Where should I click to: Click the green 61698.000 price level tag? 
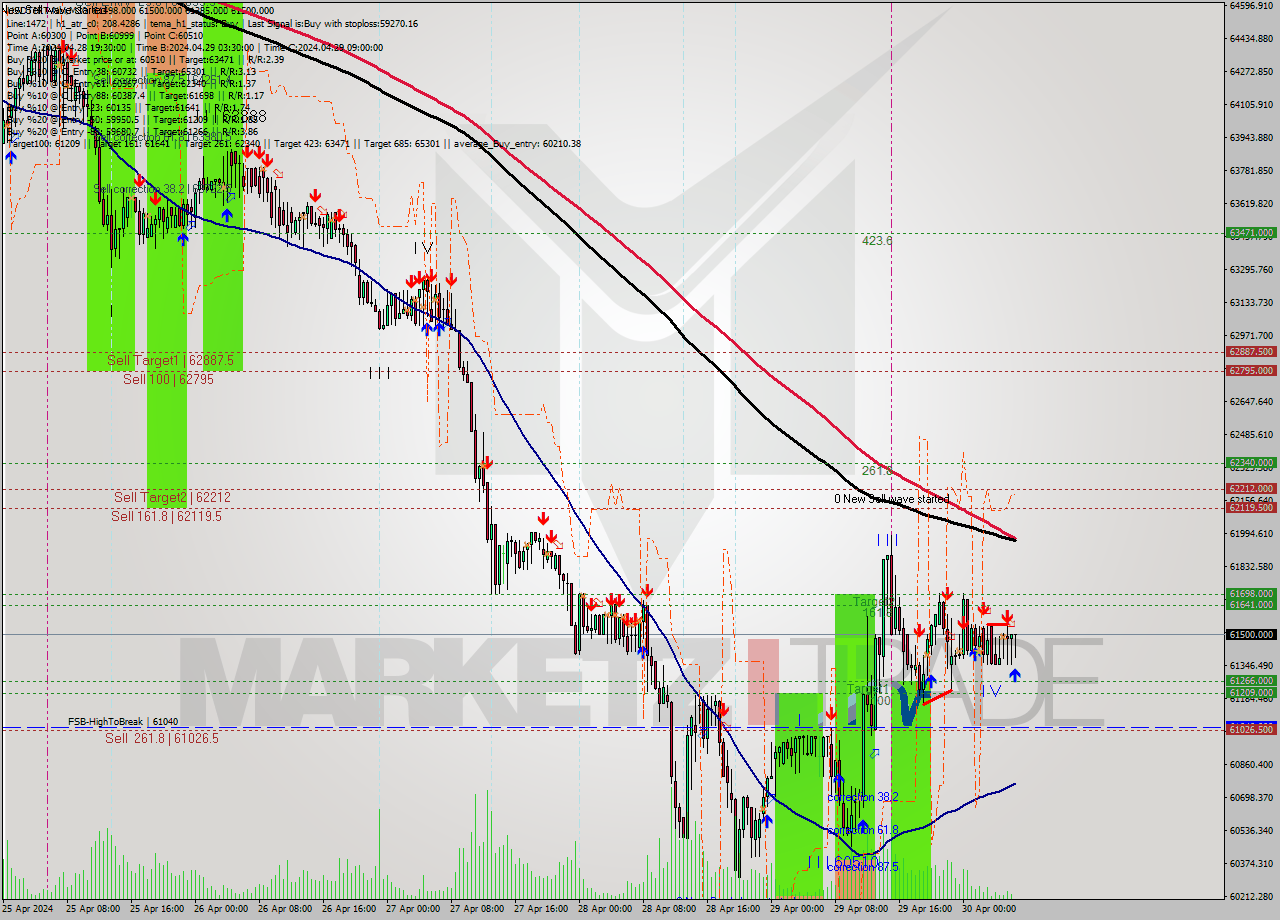pos(1251,593)
